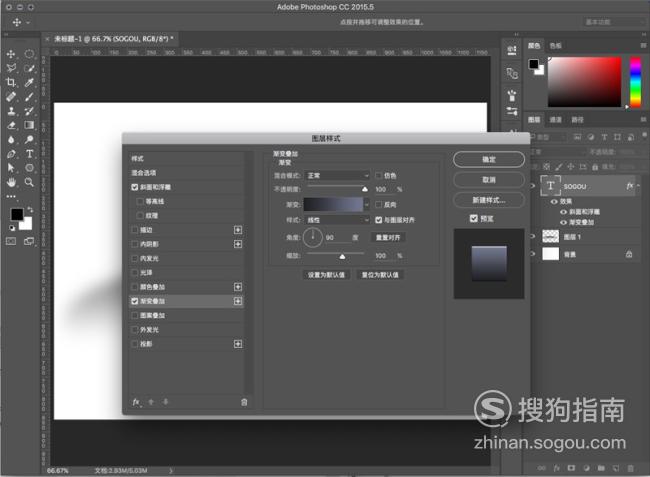This screenshot has height=477, width=650.
Task: Select the Elliptical Marquee tool
Action: pos(29,54)
